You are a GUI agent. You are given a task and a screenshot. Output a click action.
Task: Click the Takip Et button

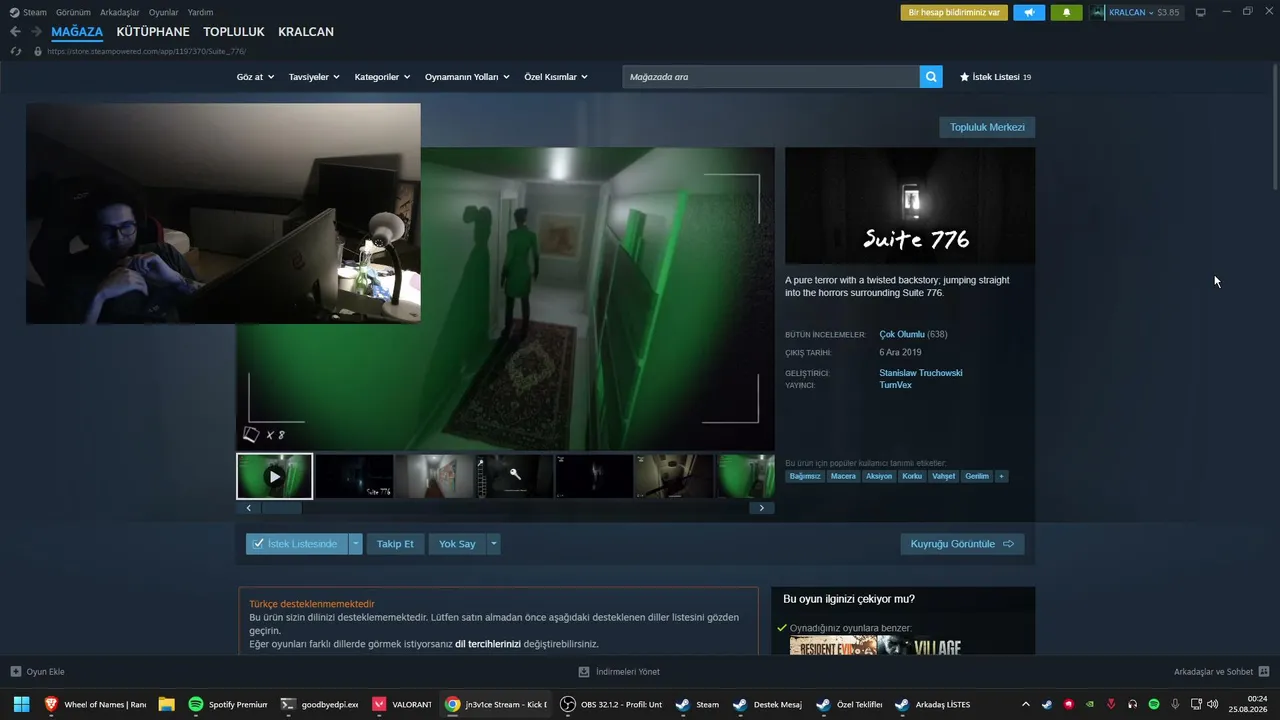pyautogui.click(x=395, y=544)
